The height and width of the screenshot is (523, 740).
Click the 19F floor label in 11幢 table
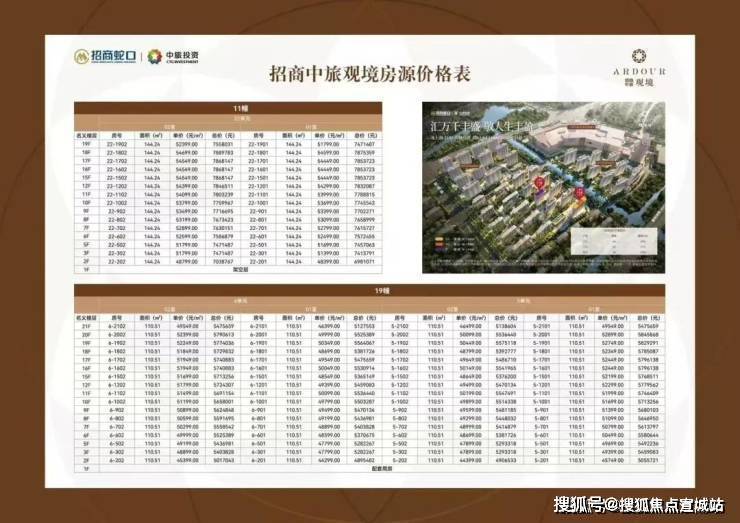tap(87, 143)
